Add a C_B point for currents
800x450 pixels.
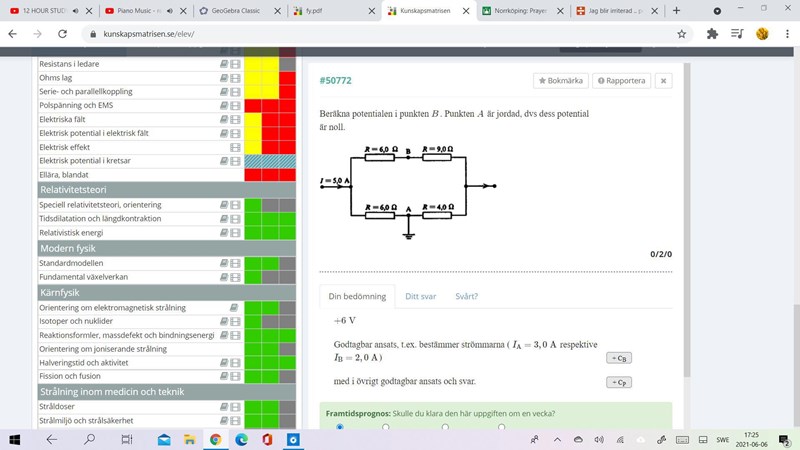click(618, 357)
